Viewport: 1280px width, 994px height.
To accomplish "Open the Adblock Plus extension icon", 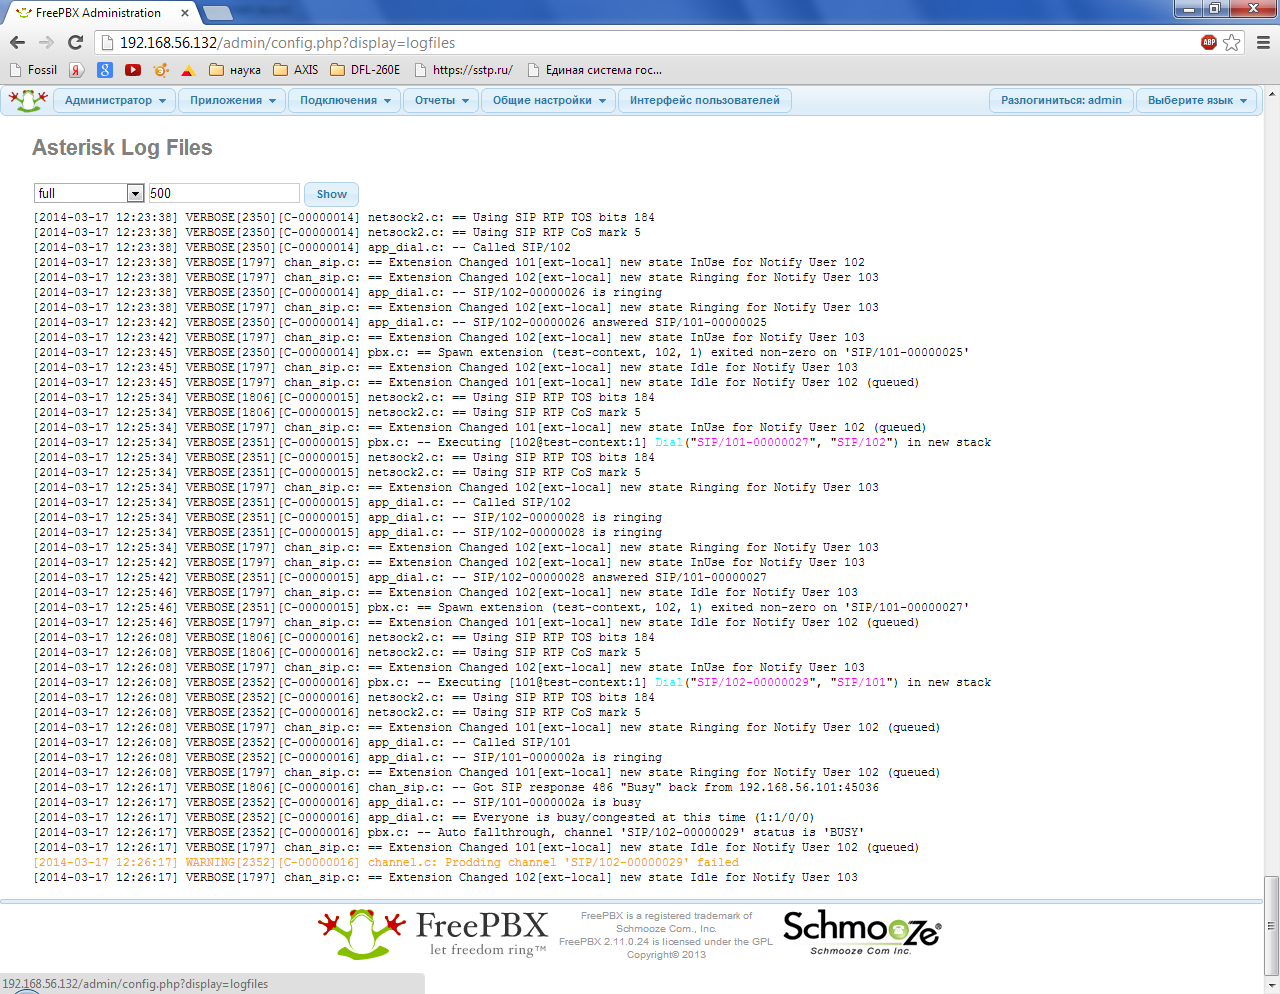I will [x=1209, y=42].
